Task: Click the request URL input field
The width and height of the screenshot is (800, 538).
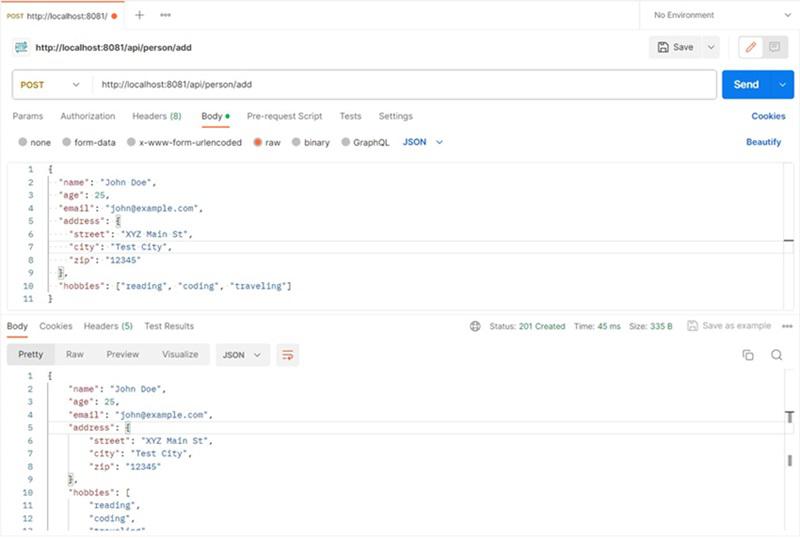Action: click(x=400, y=85)
